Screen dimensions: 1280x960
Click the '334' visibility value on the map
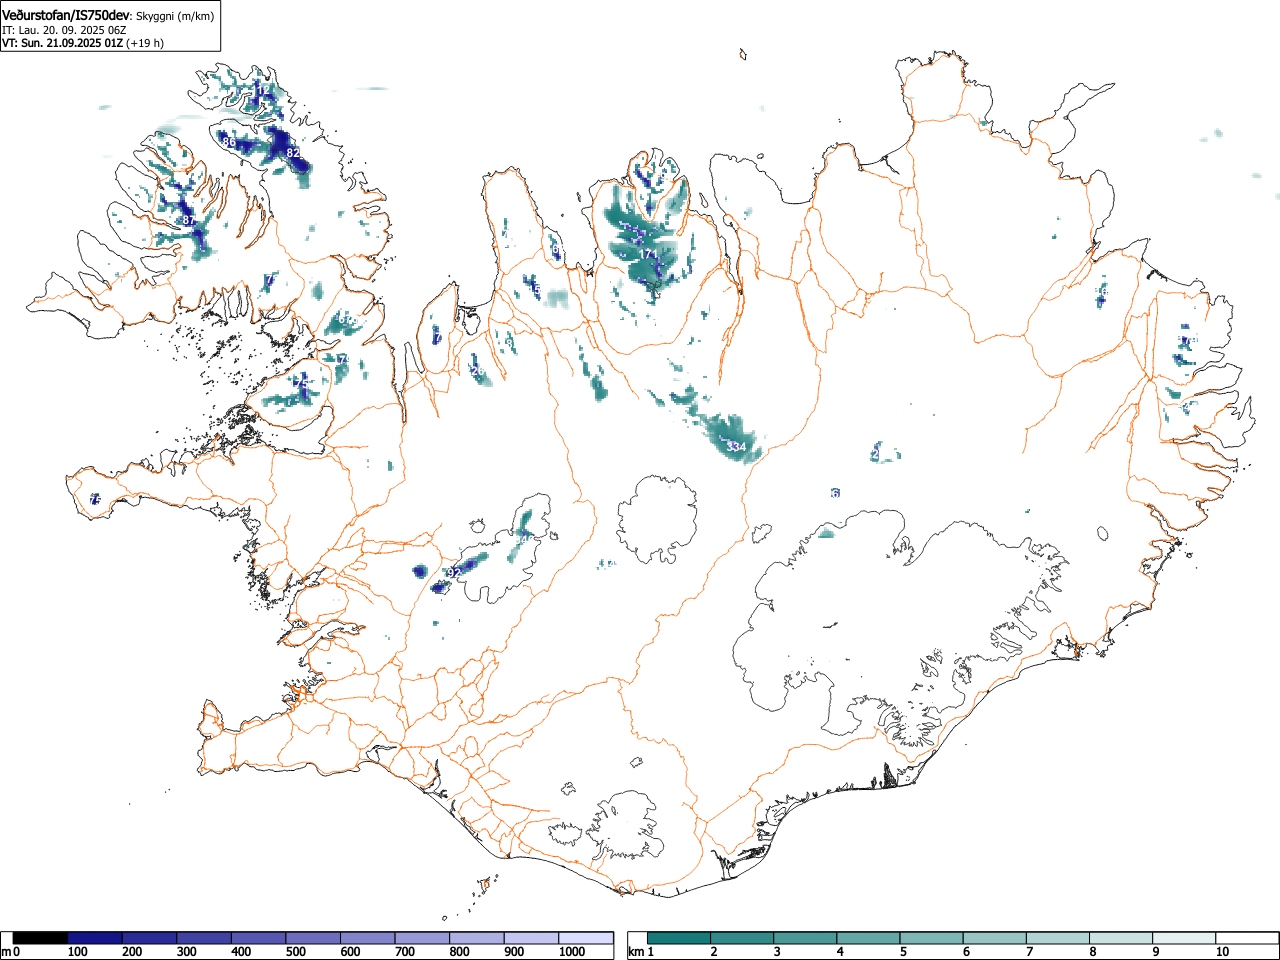736,446
